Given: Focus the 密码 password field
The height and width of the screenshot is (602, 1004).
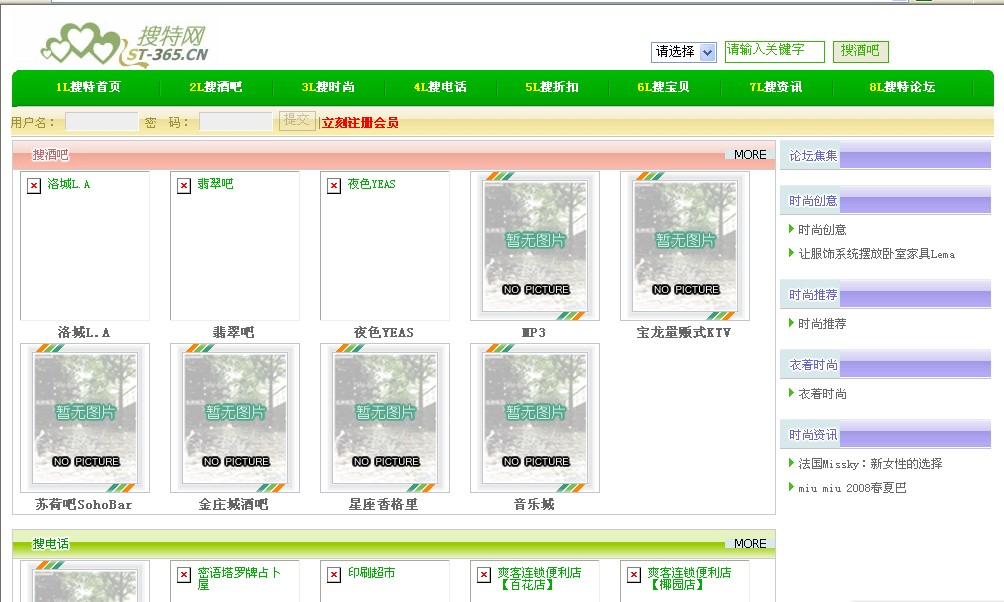Looking at the screenshot, I should (235, 122).
